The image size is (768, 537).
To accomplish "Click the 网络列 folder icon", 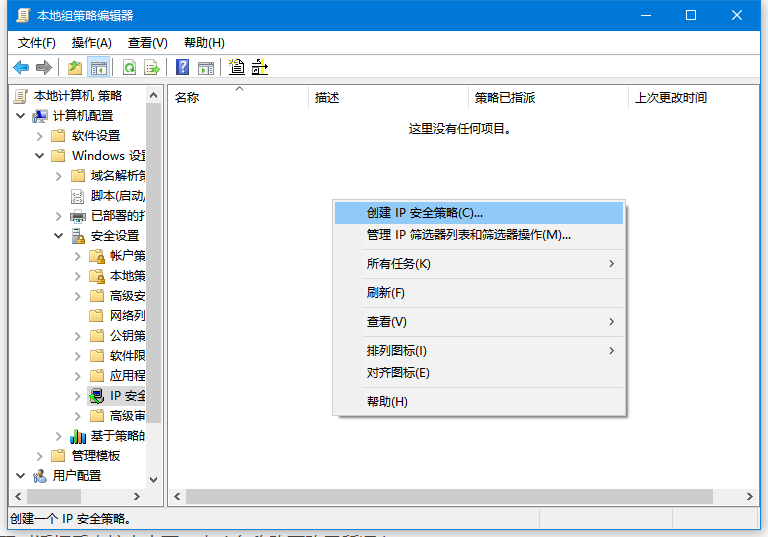I will click(97, 316).
